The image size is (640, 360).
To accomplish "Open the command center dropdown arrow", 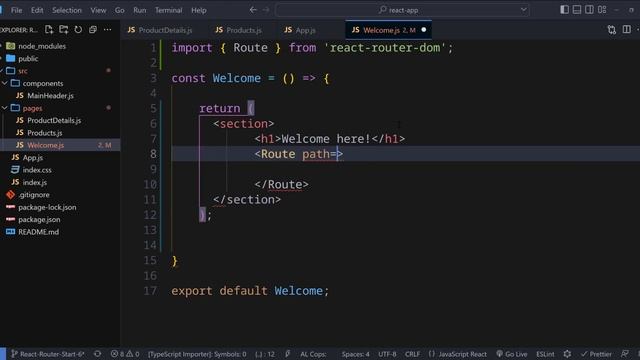I will 523,10.
